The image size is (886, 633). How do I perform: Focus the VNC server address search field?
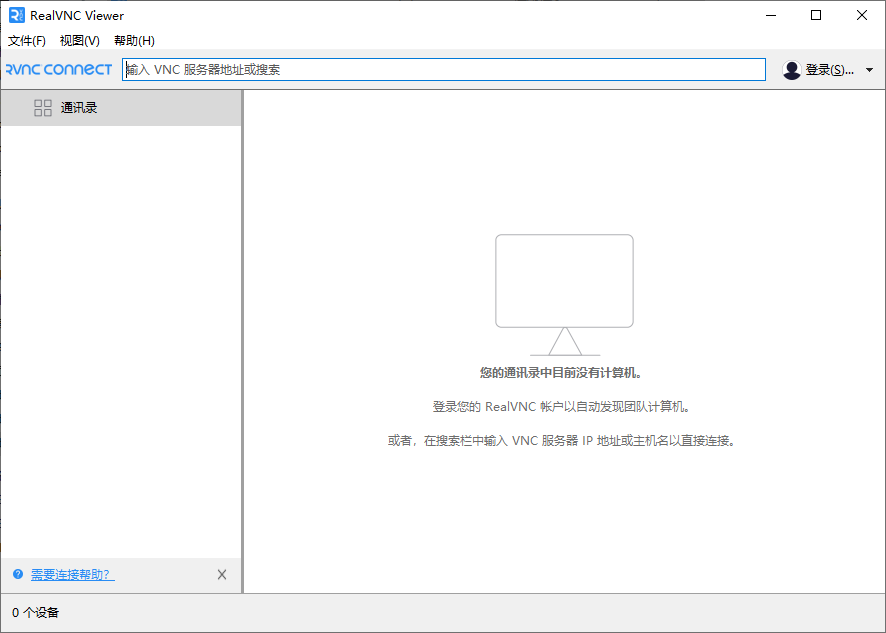(444, 70)
